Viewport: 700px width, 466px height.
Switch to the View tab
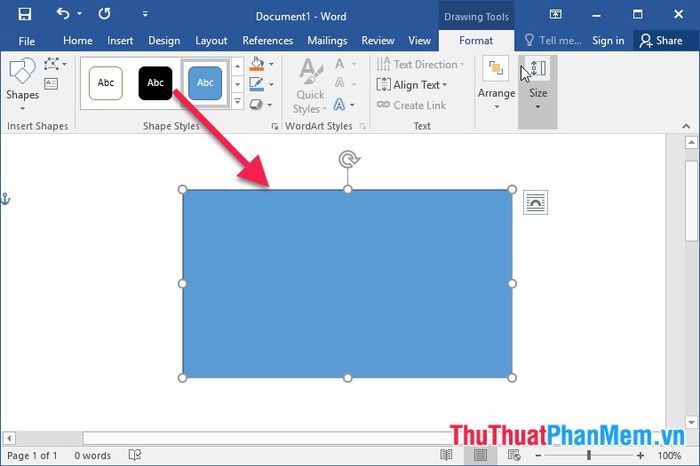[x=419, y=41]
